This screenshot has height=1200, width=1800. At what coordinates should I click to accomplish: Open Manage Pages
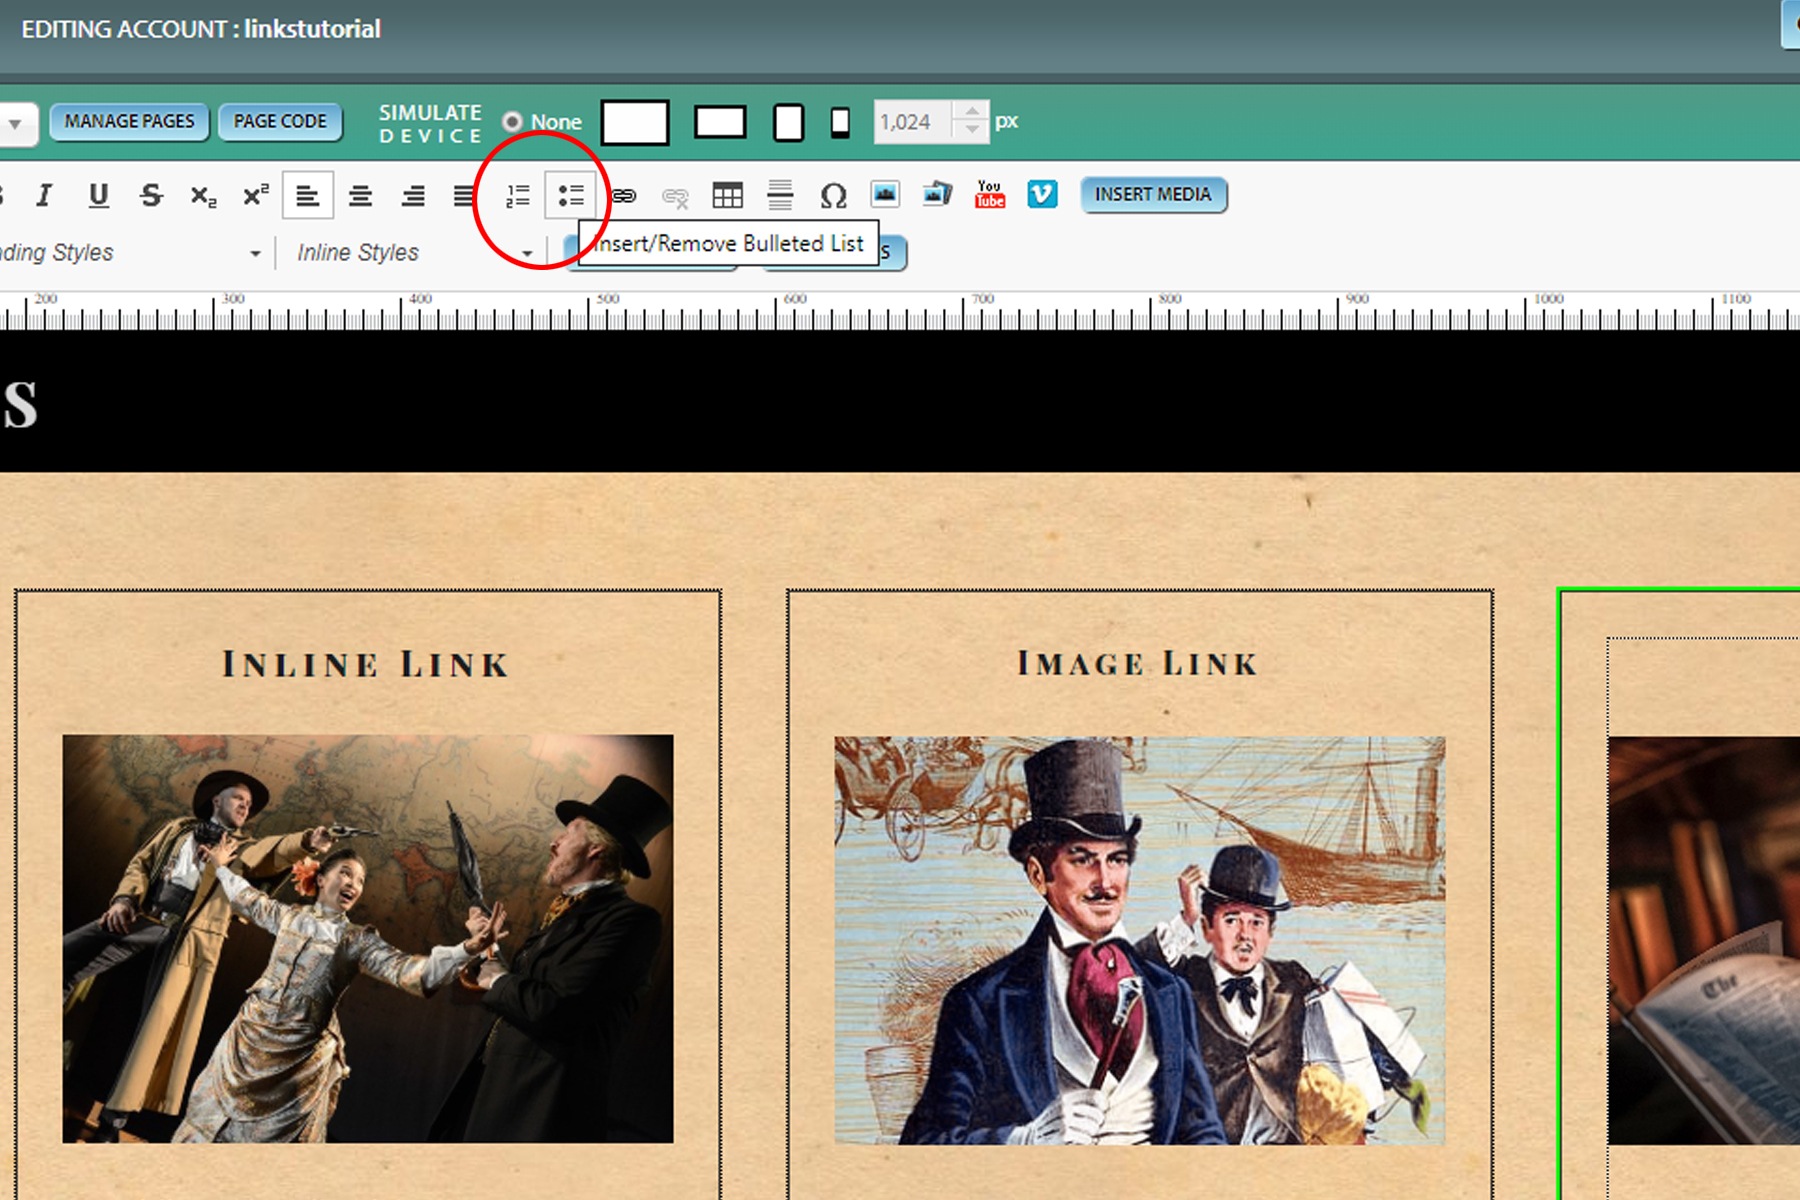click(x=129, y=122)
